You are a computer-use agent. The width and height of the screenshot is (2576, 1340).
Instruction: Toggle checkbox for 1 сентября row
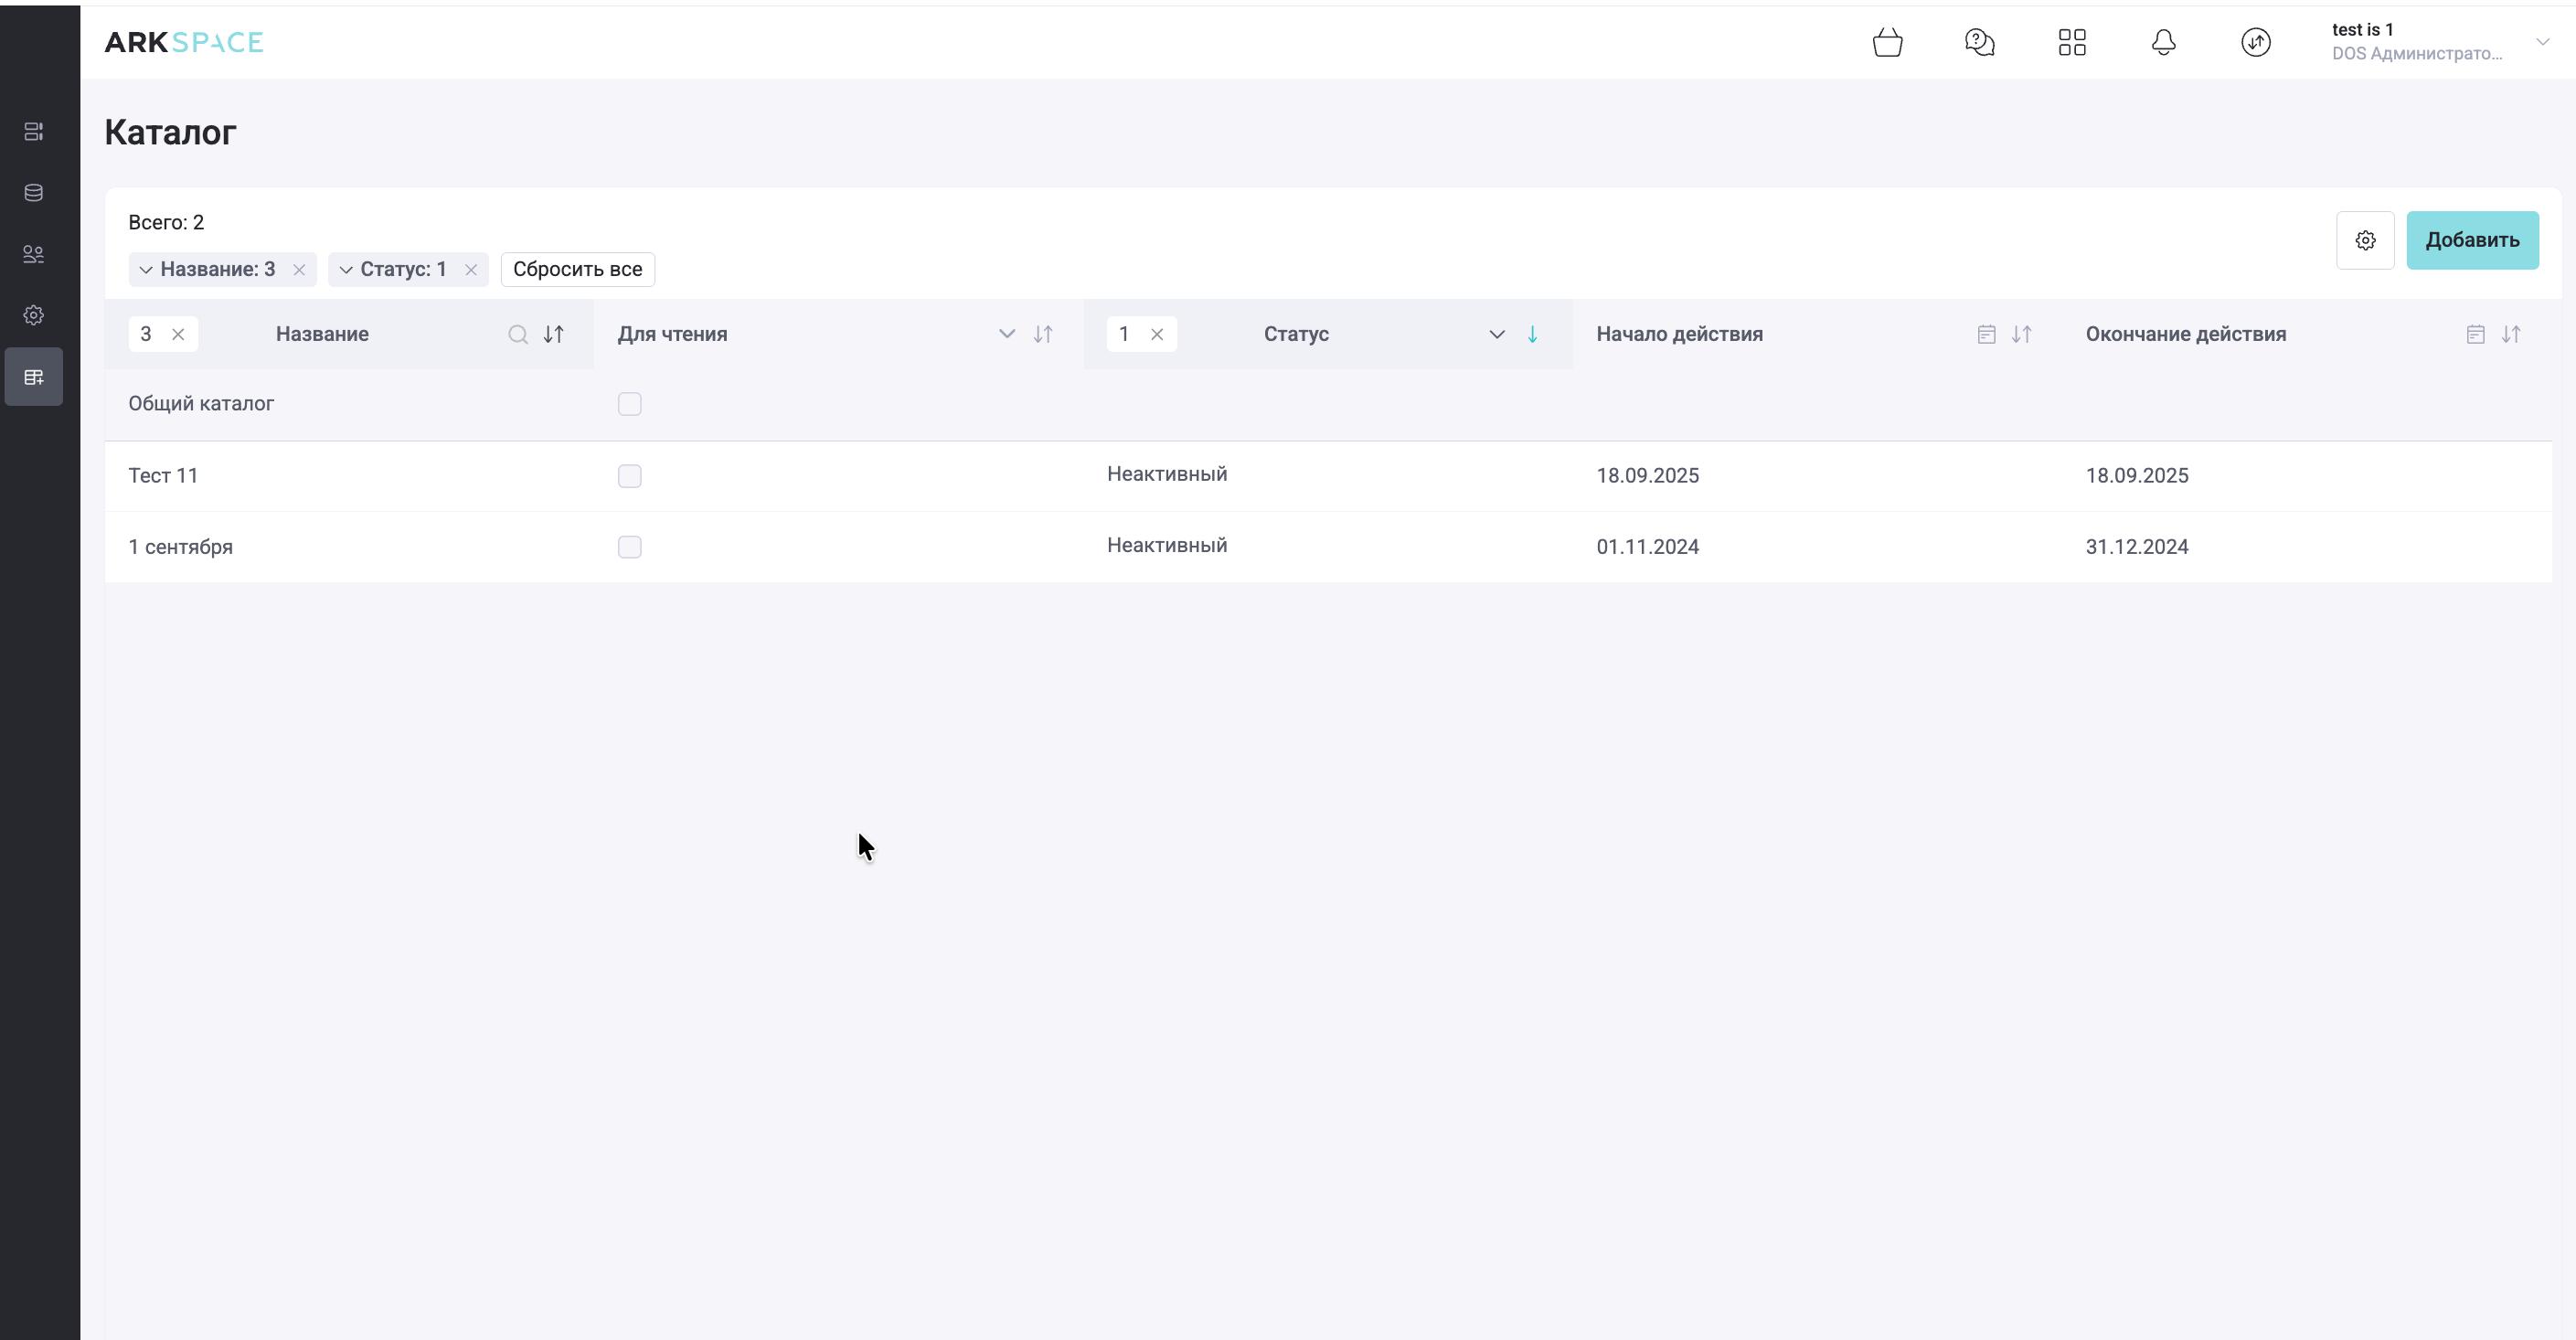[629, 547]
